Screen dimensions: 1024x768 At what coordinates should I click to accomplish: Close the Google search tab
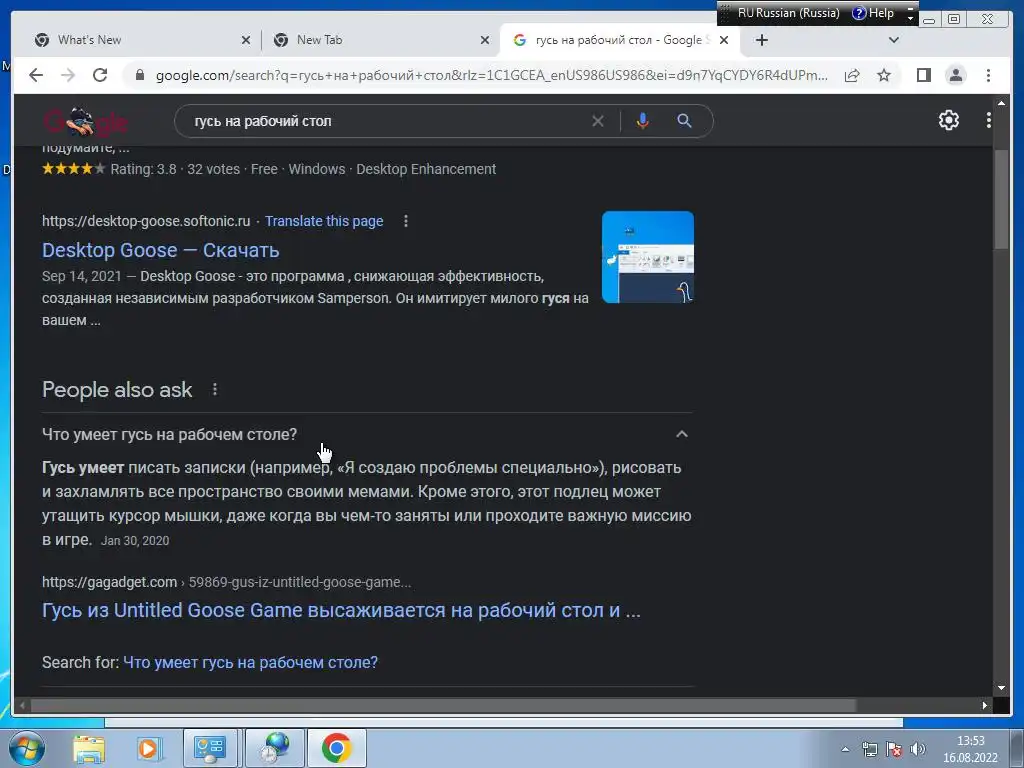[724, 40]
